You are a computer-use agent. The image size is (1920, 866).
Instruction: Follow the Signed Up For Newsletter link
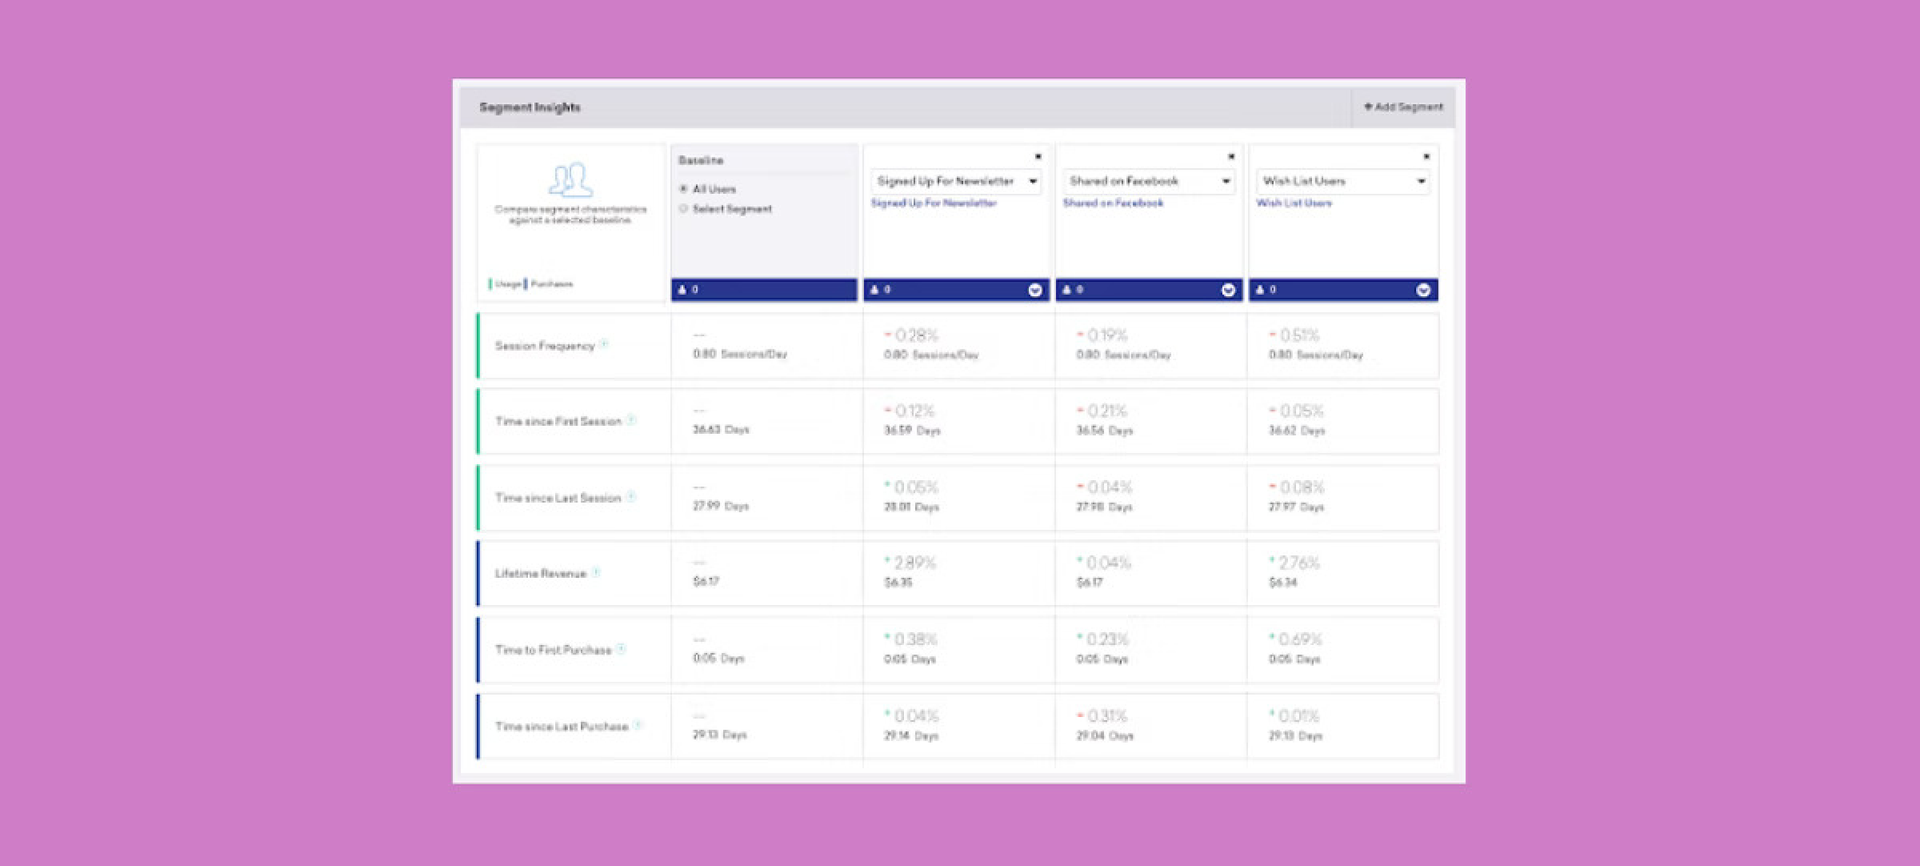(x=933, y=203)
